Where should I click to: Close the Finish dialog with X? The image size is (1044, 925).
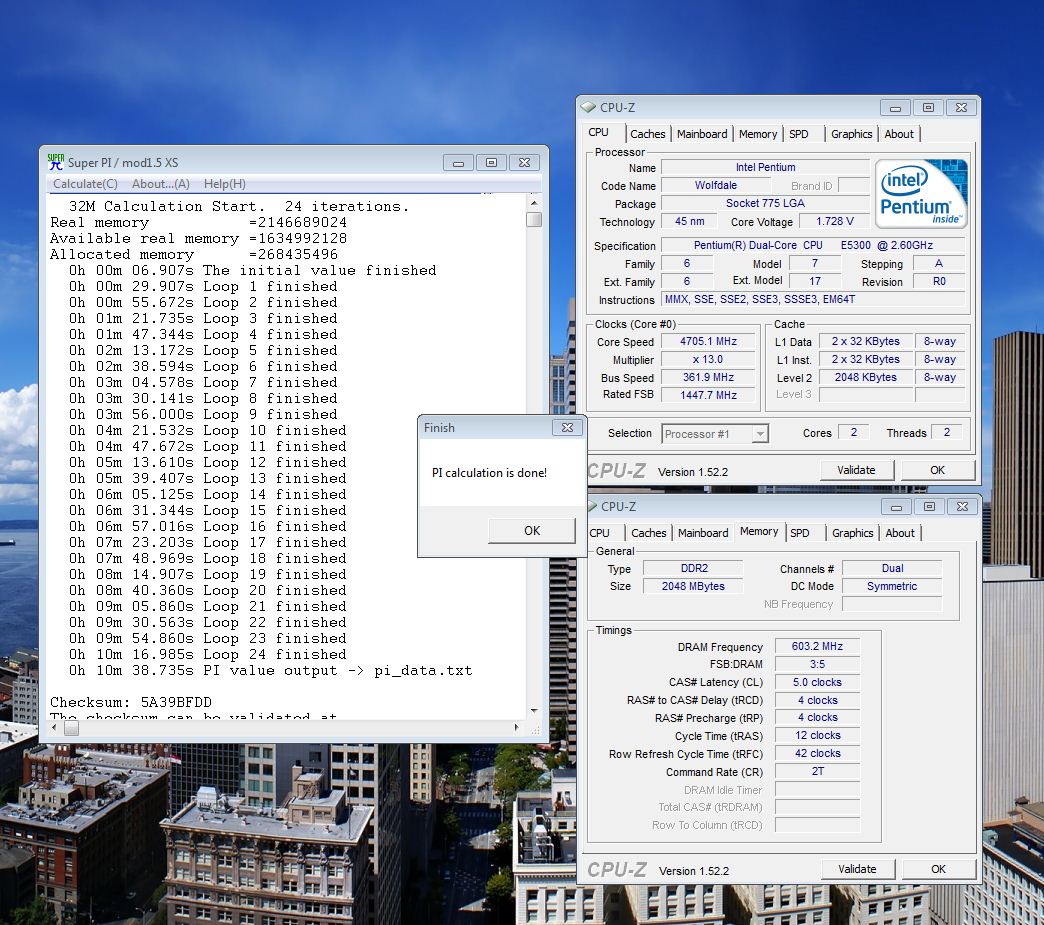(x=567, y=428)
